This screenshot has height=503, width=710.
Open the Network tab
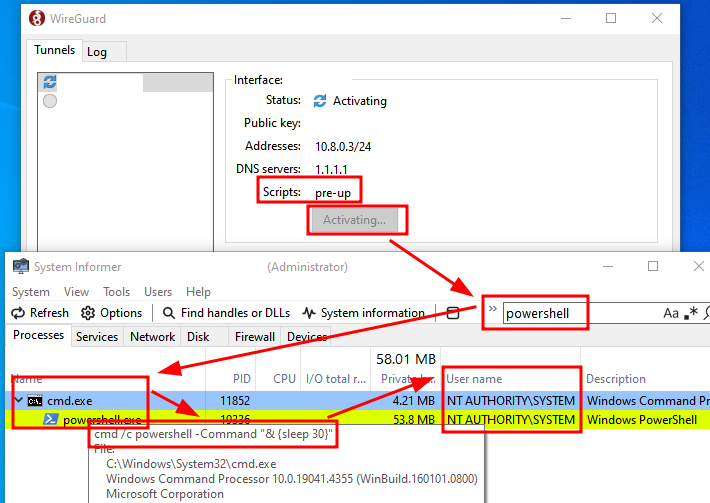pyautogui.click(x=152, y=337)
